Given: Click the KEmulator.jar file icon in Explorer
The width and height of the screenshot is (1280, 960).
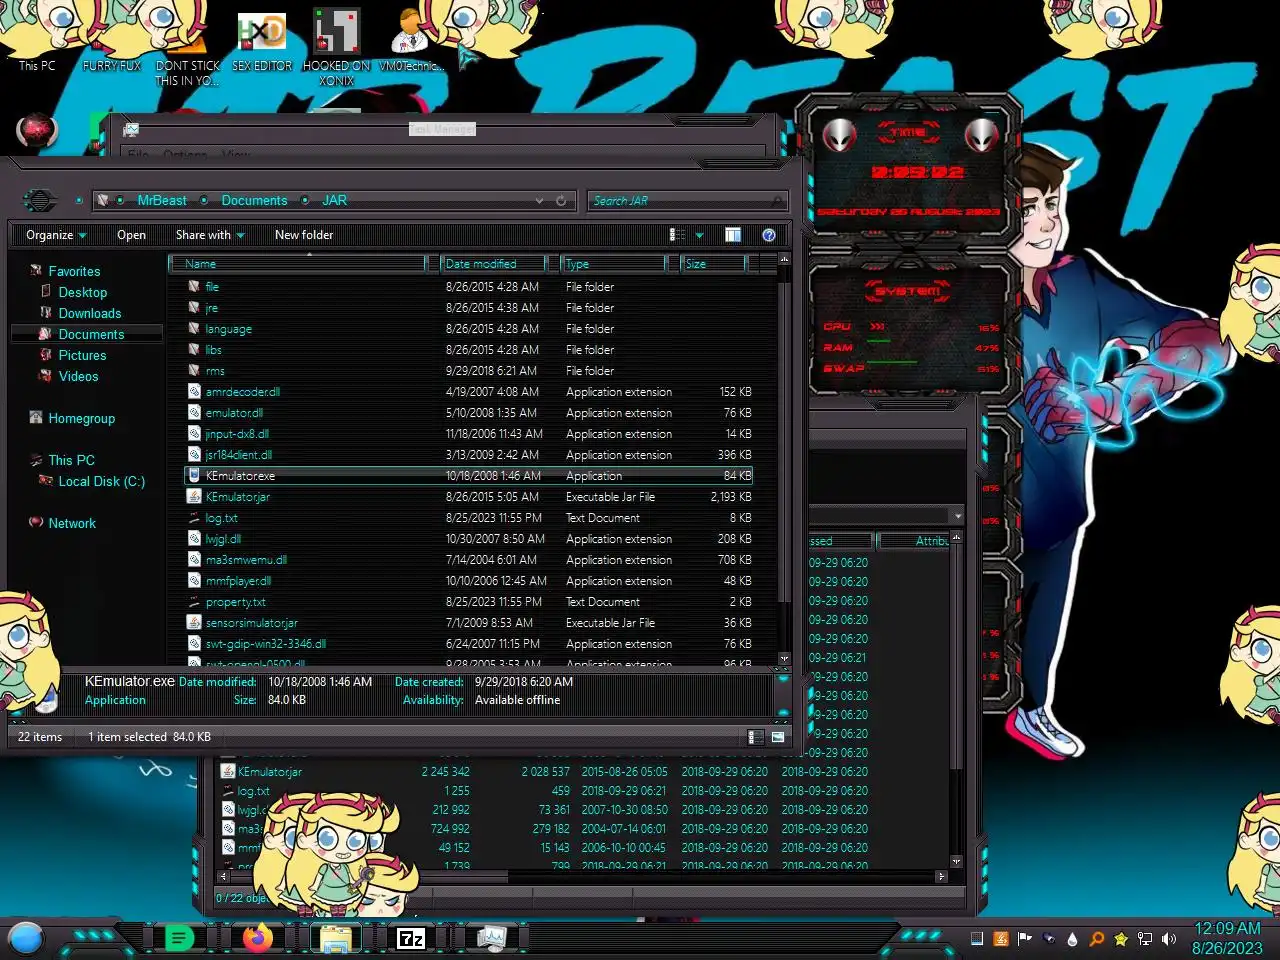Looking at the screenshot, I should 194,497.
